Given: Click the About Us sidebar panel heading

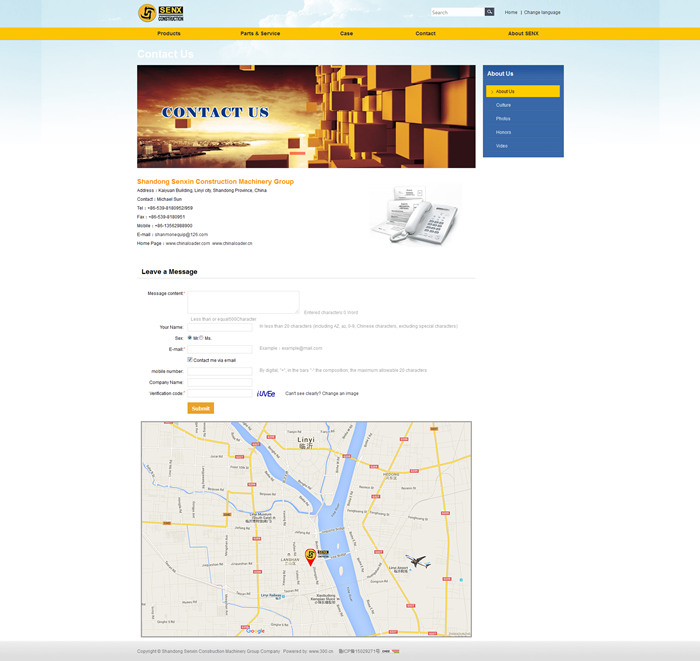Looking at the screenshot, I should tap(500, 74).
